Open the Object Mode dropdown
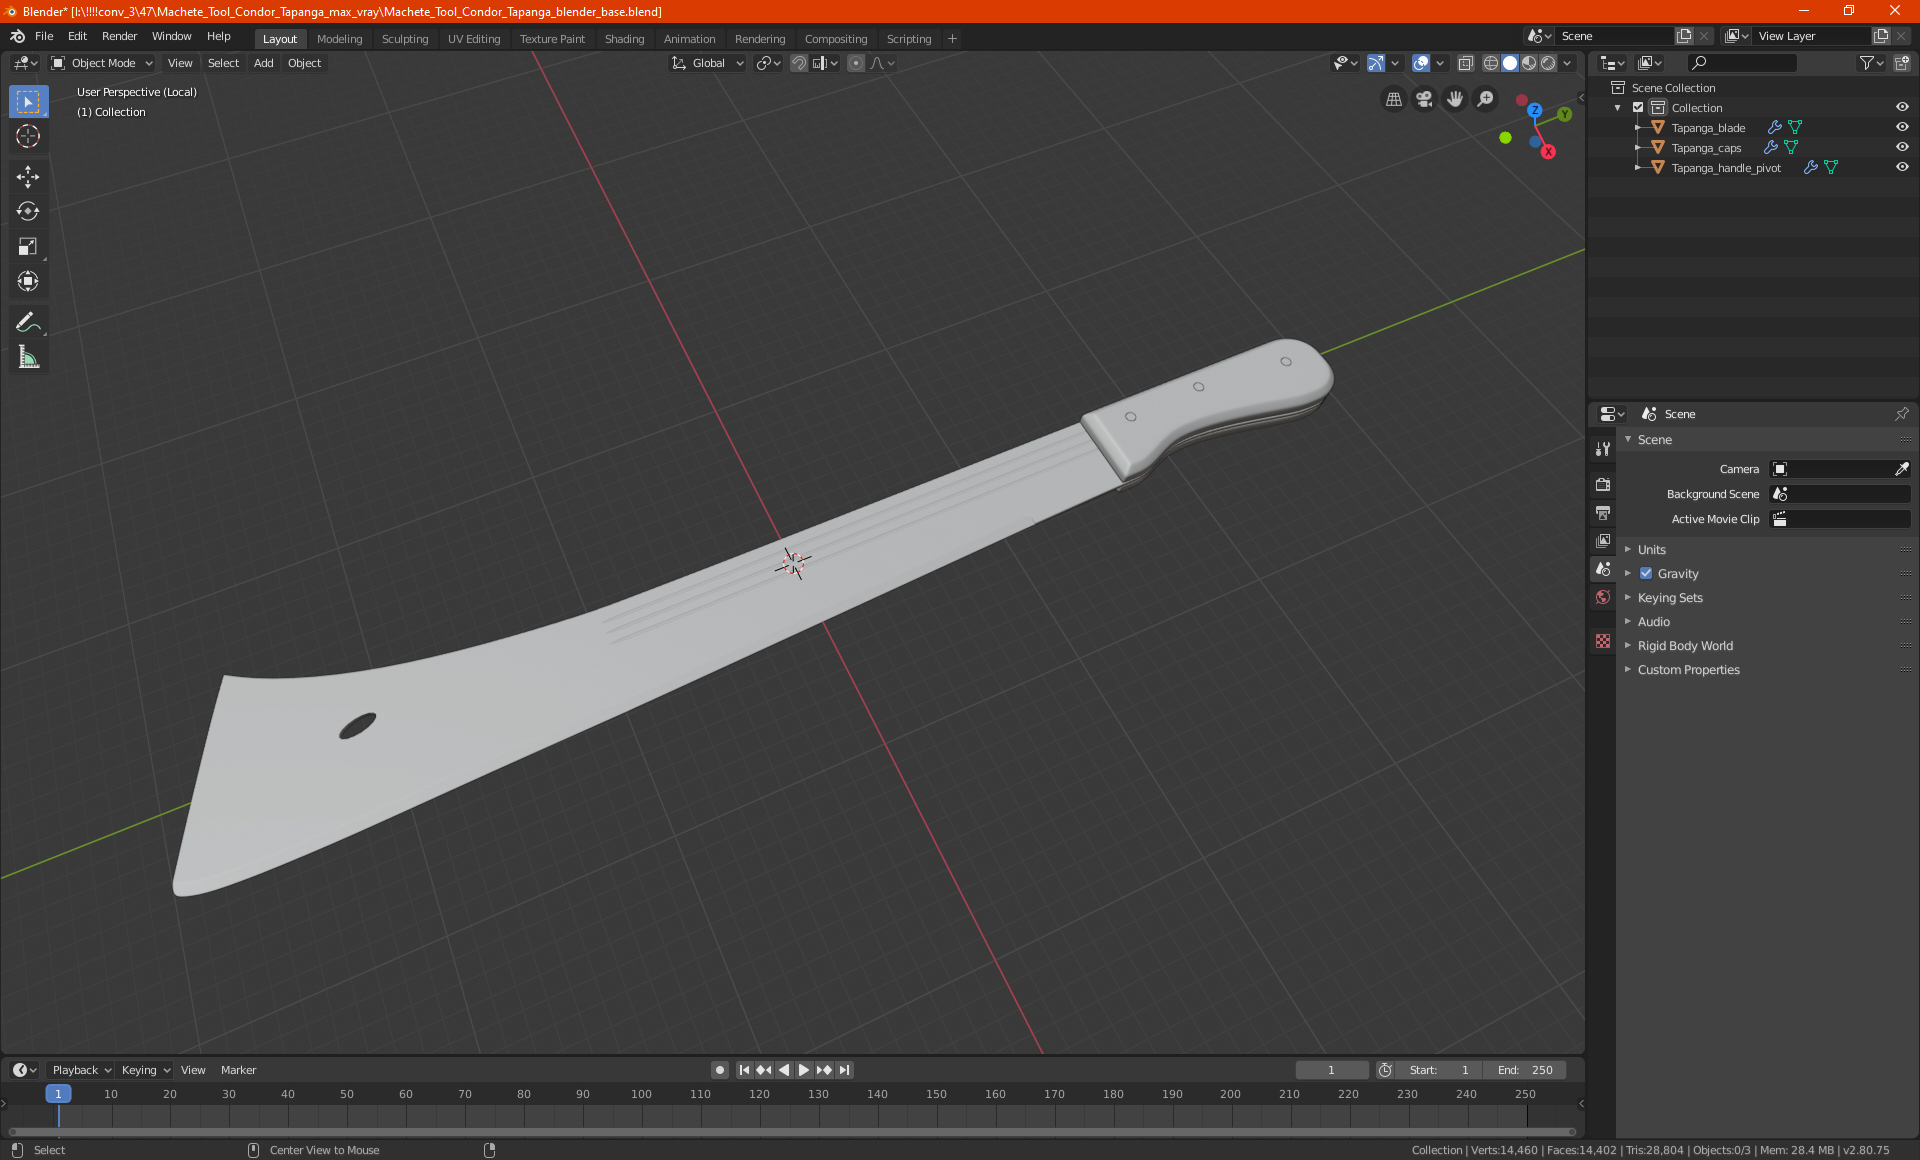Viewport: 1920px width, 1160px height. pyautogui.click(x=102, y=63)
